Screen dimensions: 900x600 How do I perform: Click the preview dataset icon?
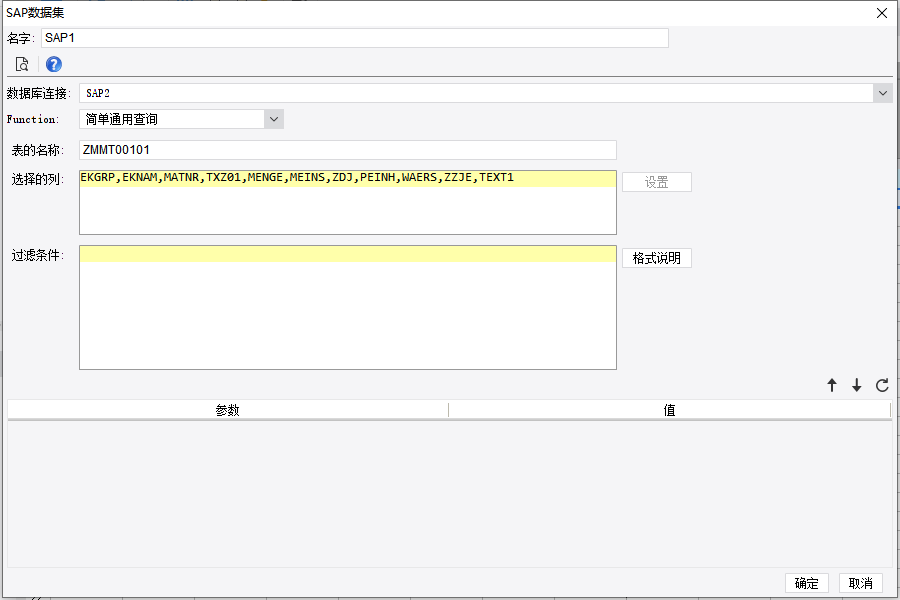coord(22,64)
